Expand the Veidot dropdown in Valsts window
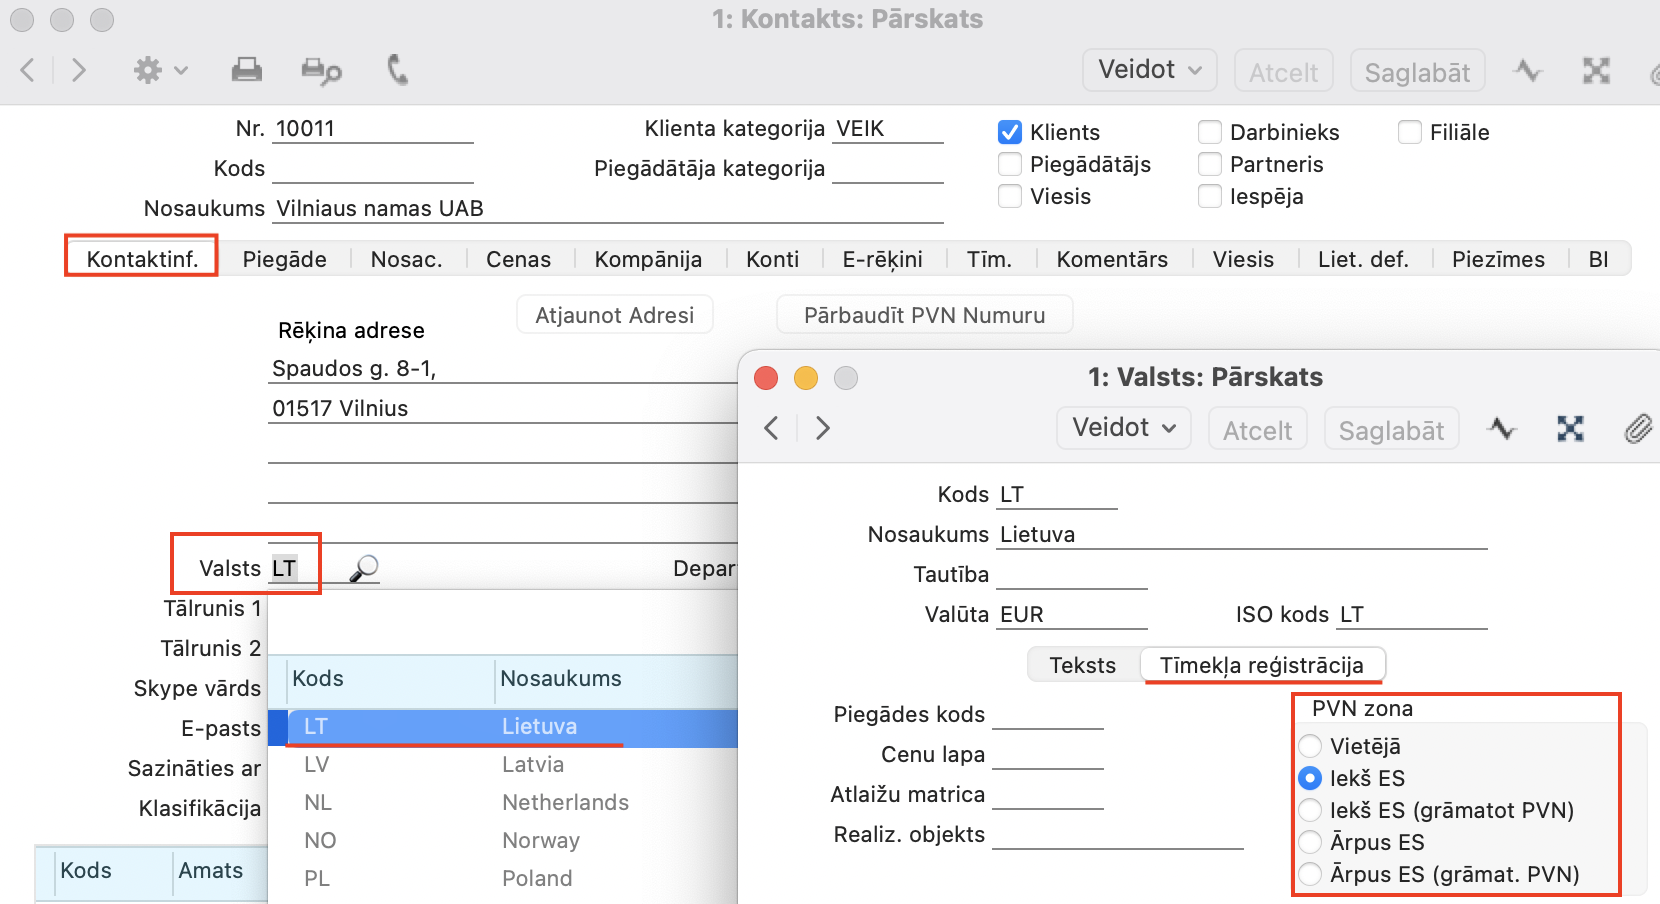The width and height of the screenshot is (1660, 904). [x=1123, y=428]
